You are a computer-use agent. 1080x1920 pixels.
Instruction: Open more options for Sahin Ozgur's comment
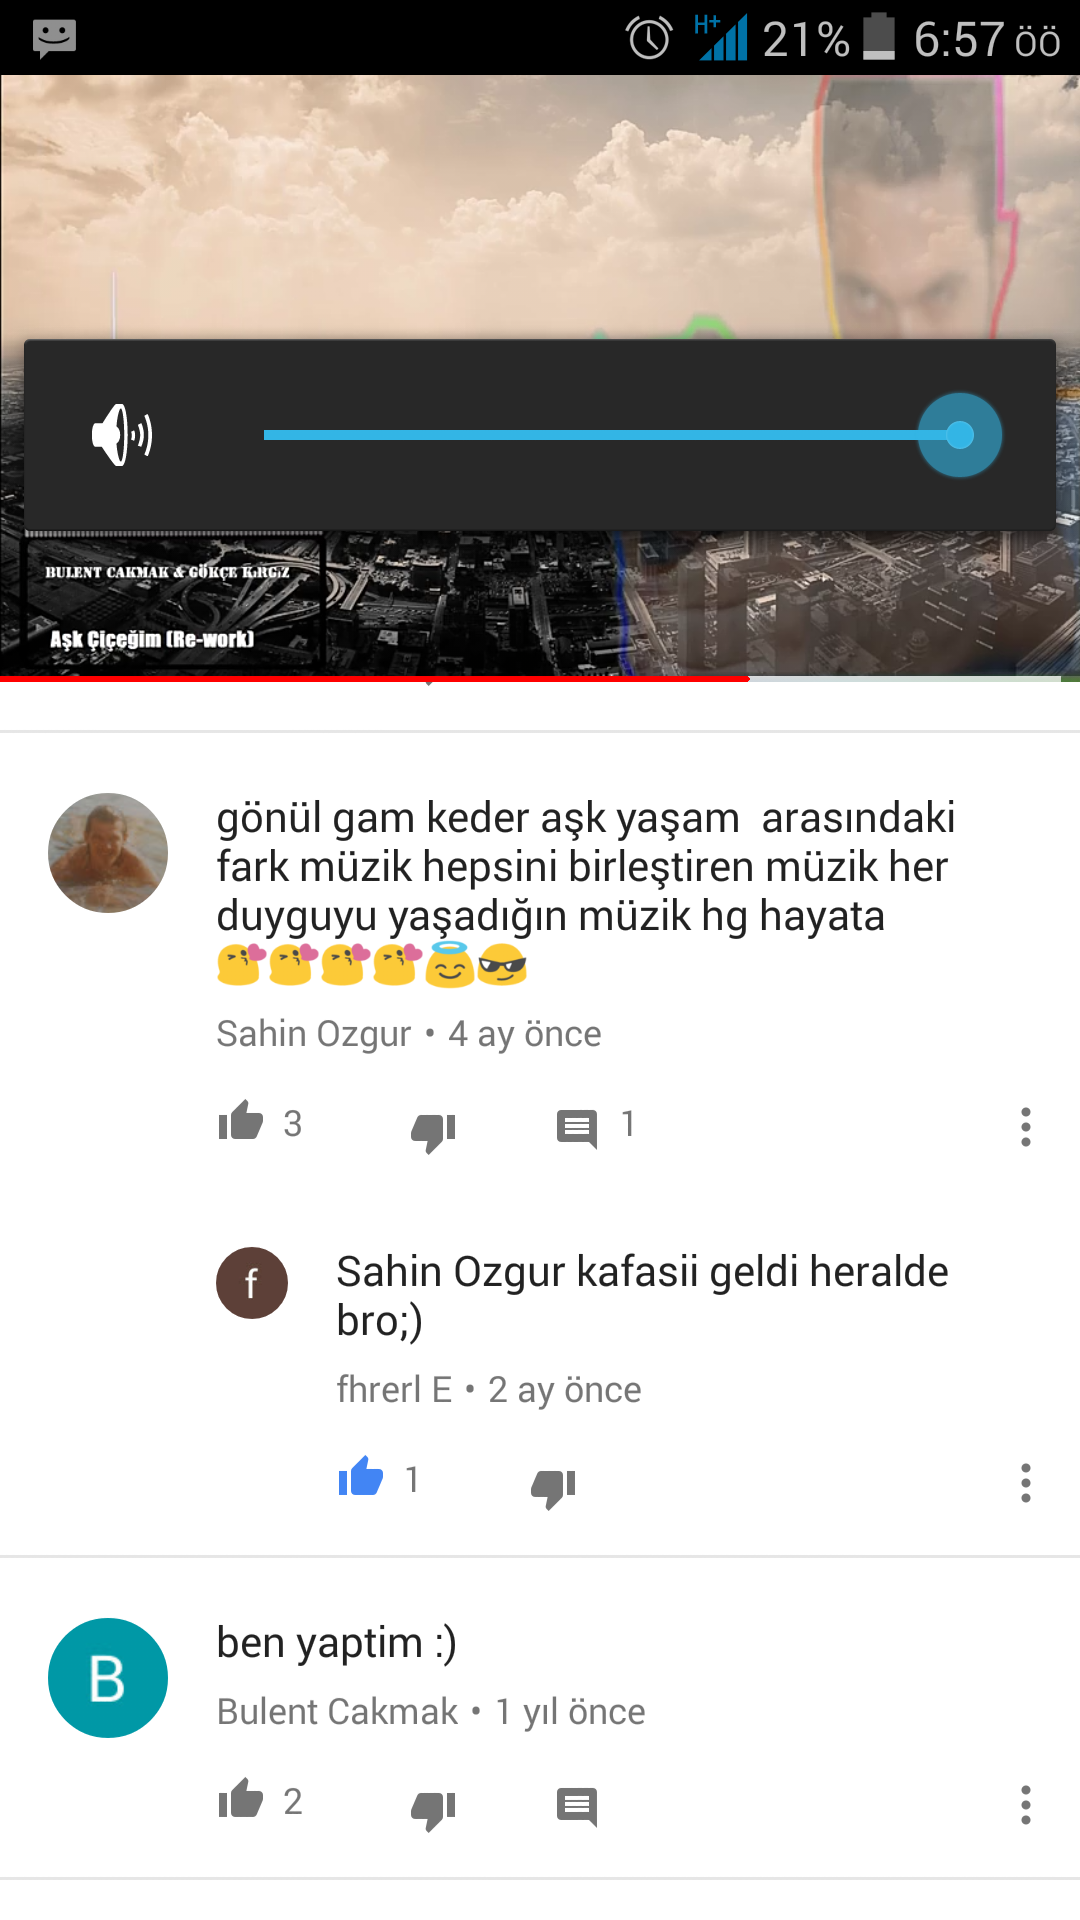pos(1025,1127)
